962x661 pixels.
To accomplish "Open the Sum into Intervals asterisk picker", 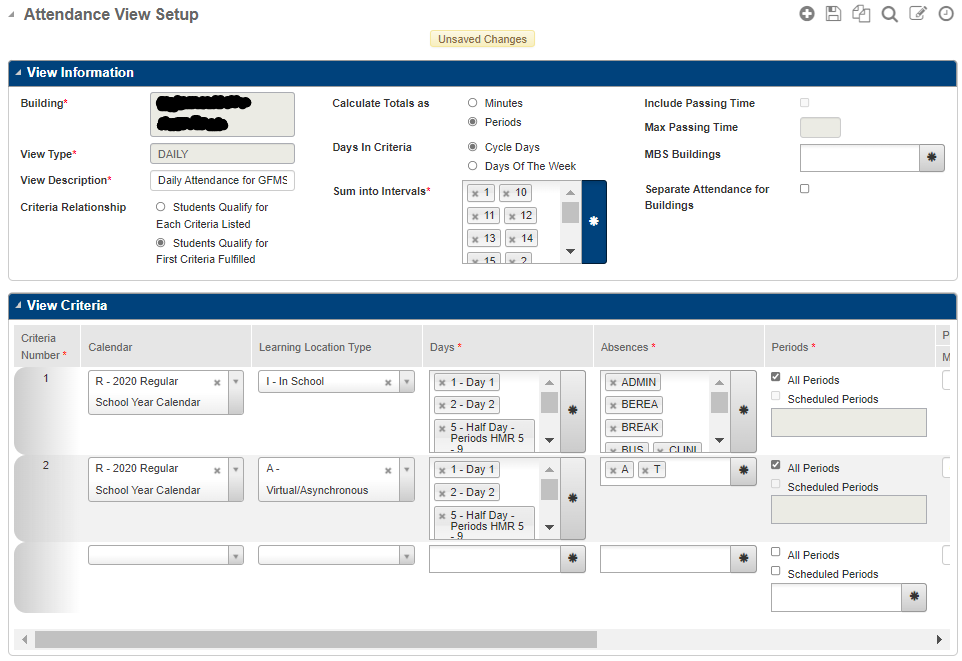I will pyautogui.click(x=594, y=222).
